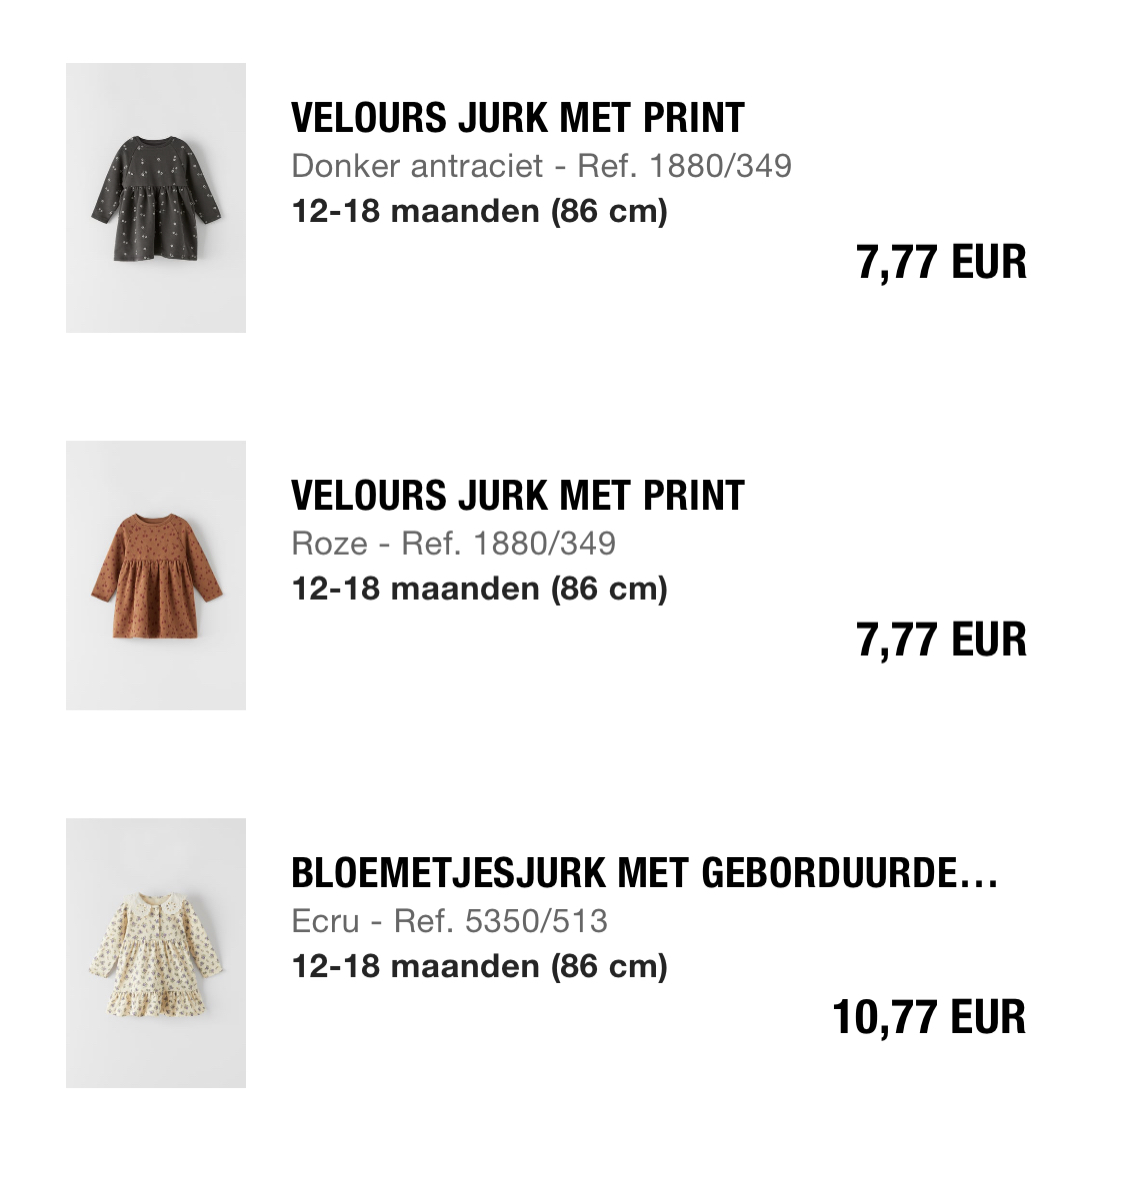This screenshot has height=1204, width=1125.
Task: Select the Velours Jurk title above Roze
Action: tap(518, 496)
